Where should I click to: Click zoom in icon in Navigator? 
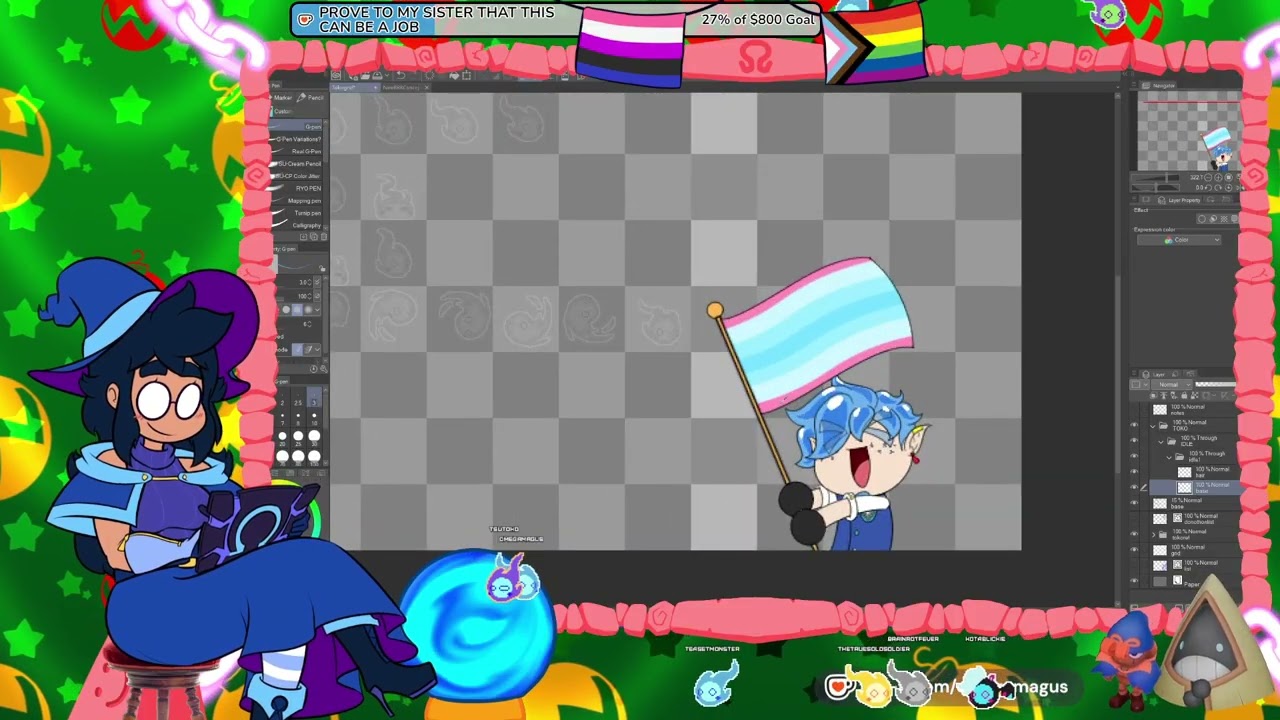point(1218,177)
